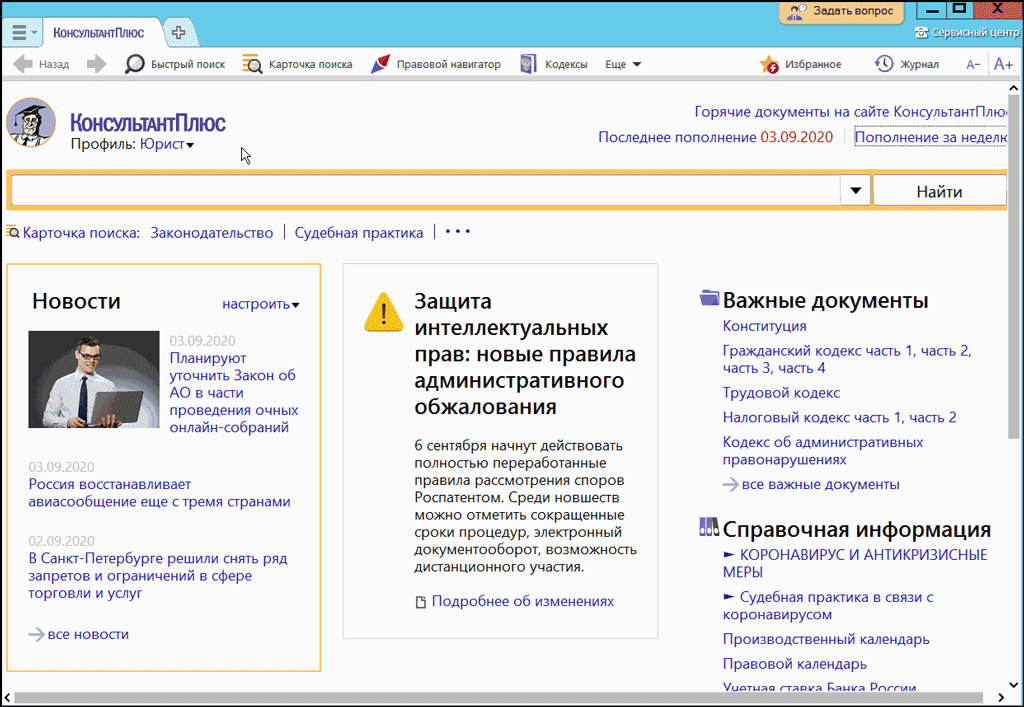
Task: Open Гражданский кодекс link
Action: pyautogui.click(x=847, y=359)
